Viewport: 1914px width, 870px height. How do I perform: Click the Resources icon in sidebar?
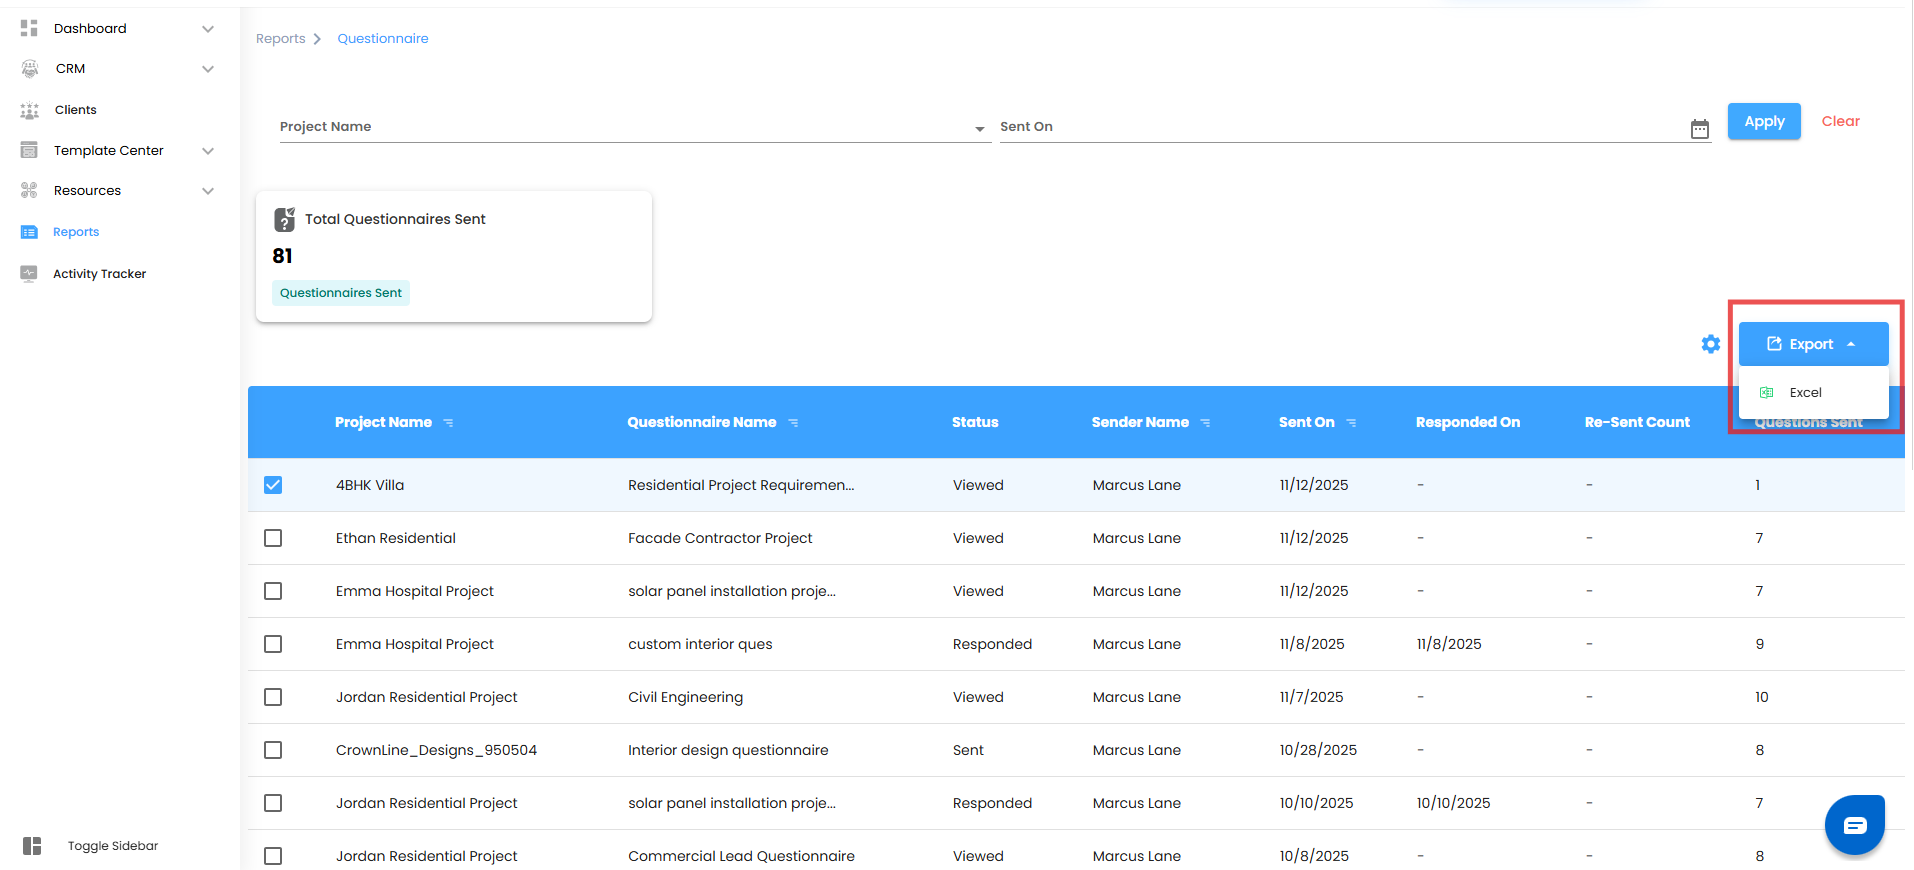(x=29, y=190)
